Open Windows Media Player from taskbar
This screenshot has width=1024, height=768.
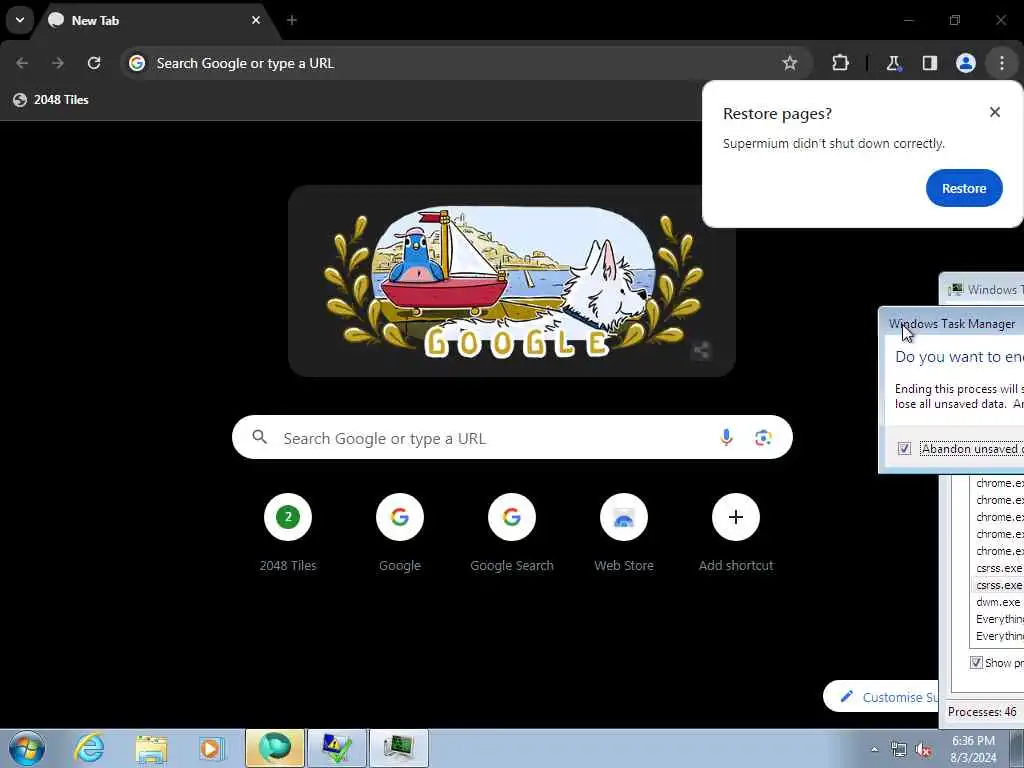(212, 748)
